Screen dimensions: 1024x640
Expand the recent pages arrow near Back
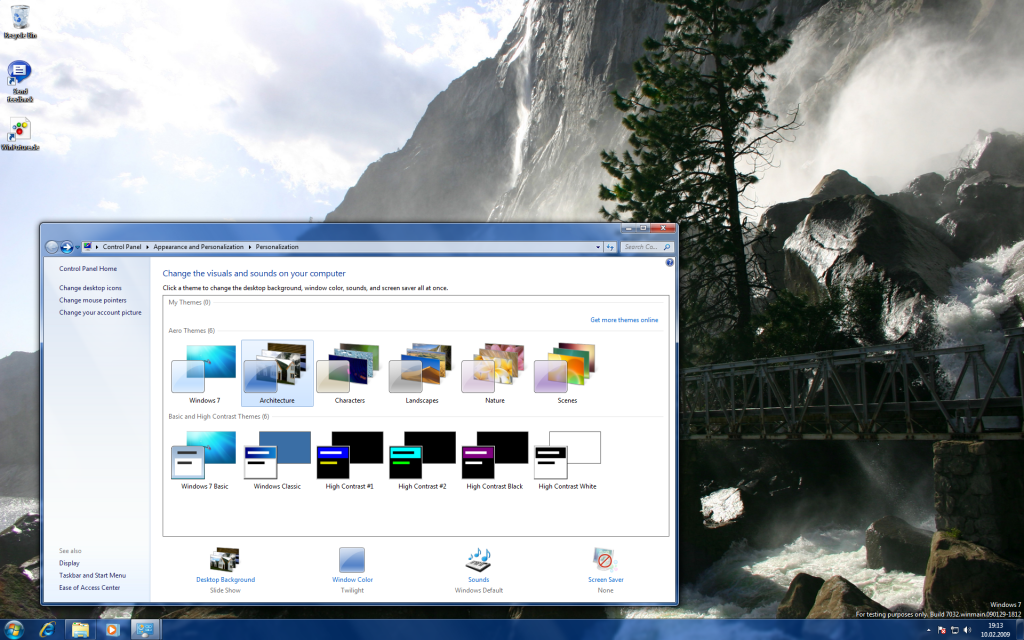[x=78, y=247]
